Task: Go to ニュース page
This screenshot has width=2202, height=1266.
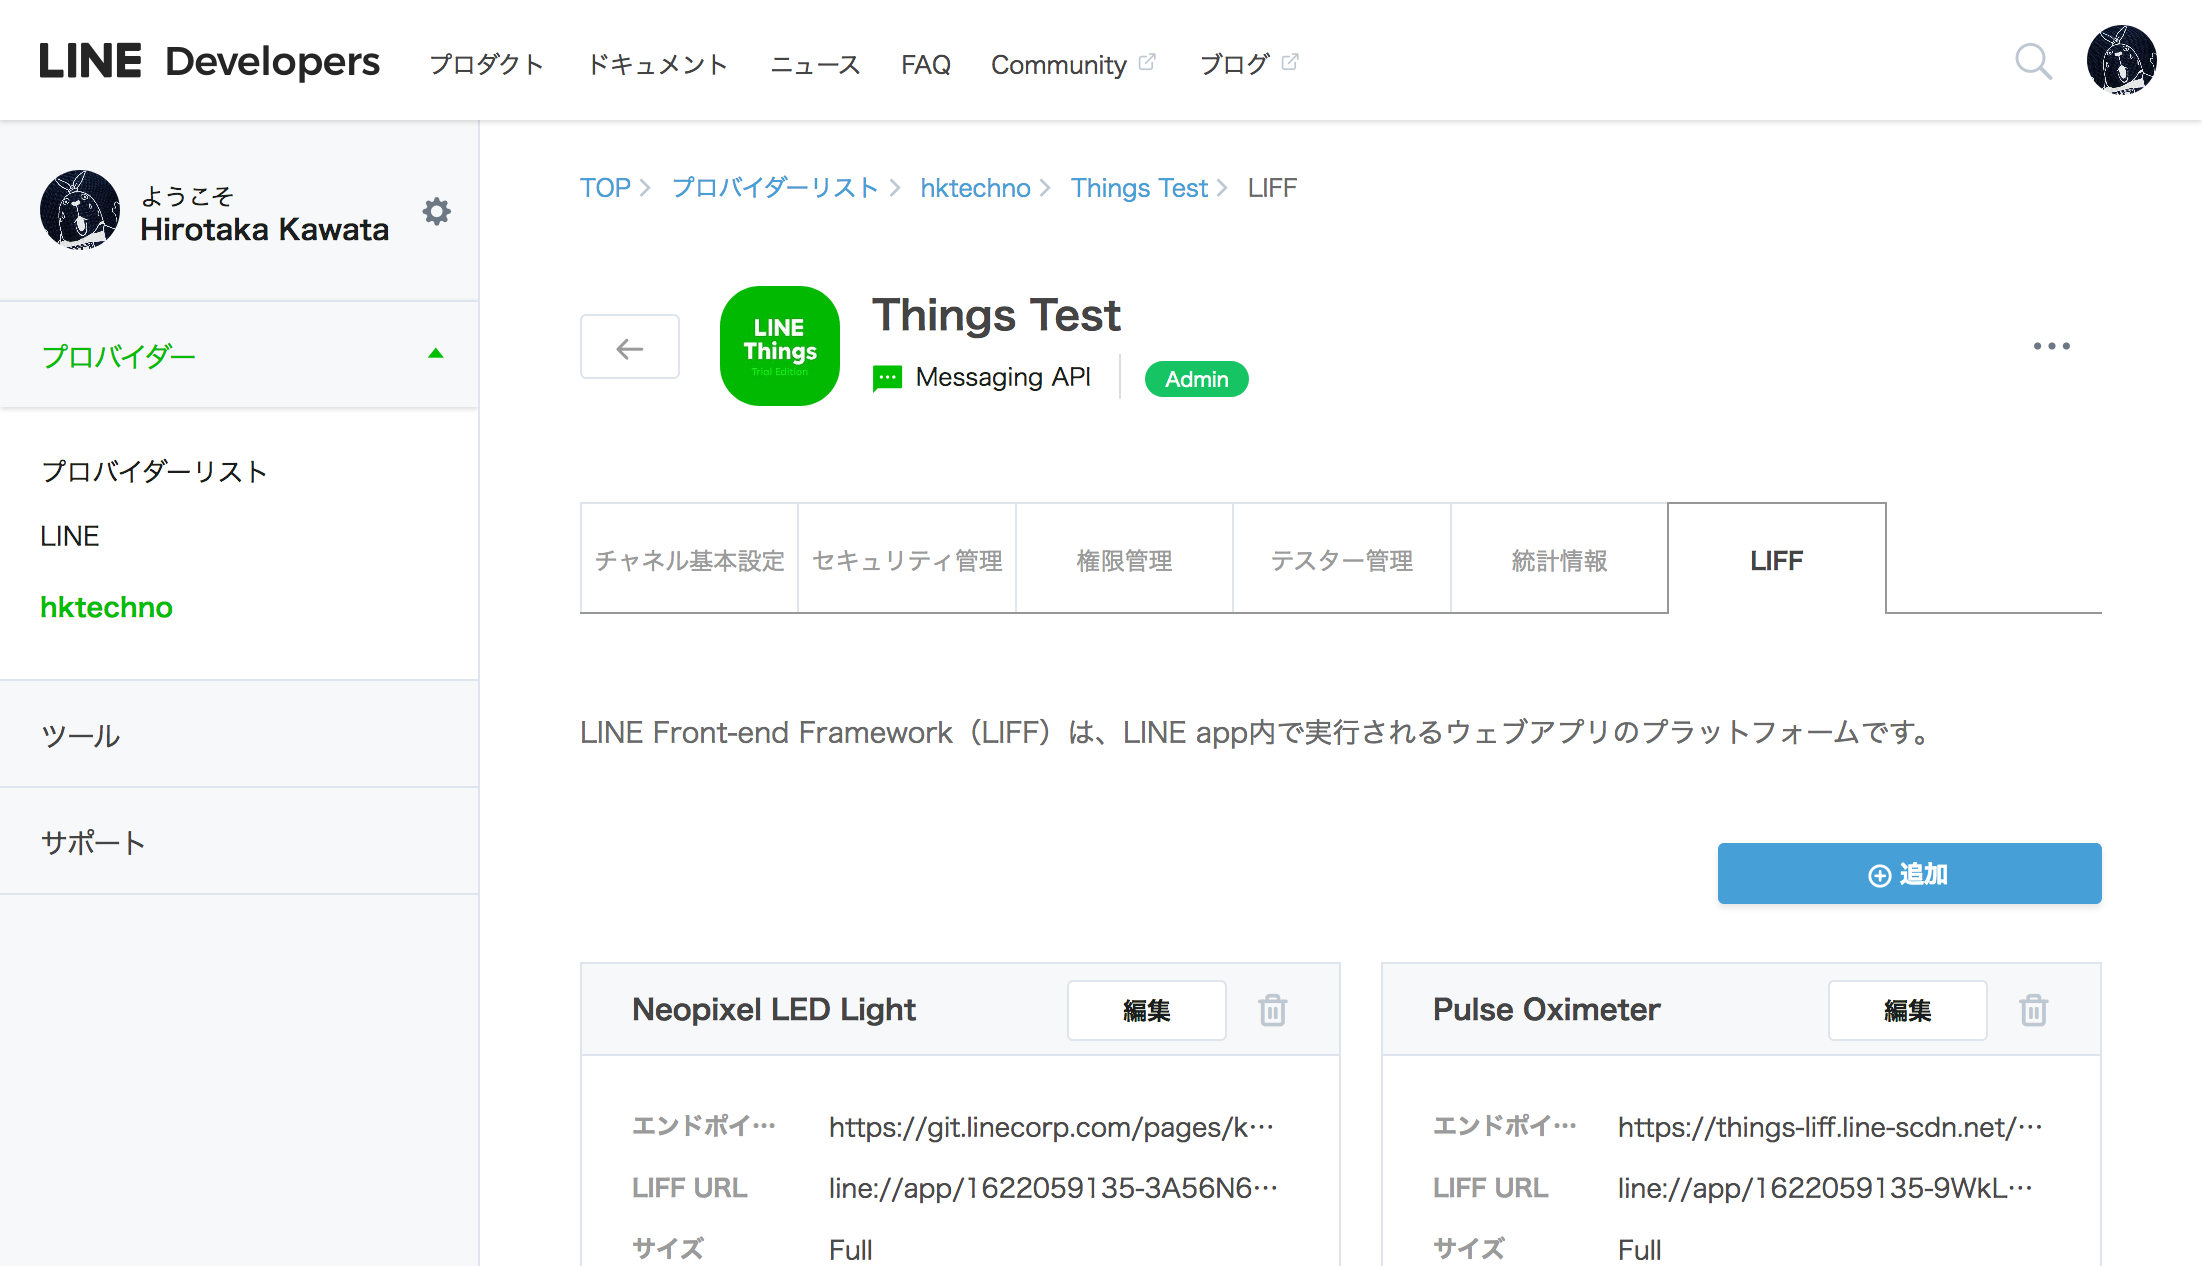Action: point(815,64)
